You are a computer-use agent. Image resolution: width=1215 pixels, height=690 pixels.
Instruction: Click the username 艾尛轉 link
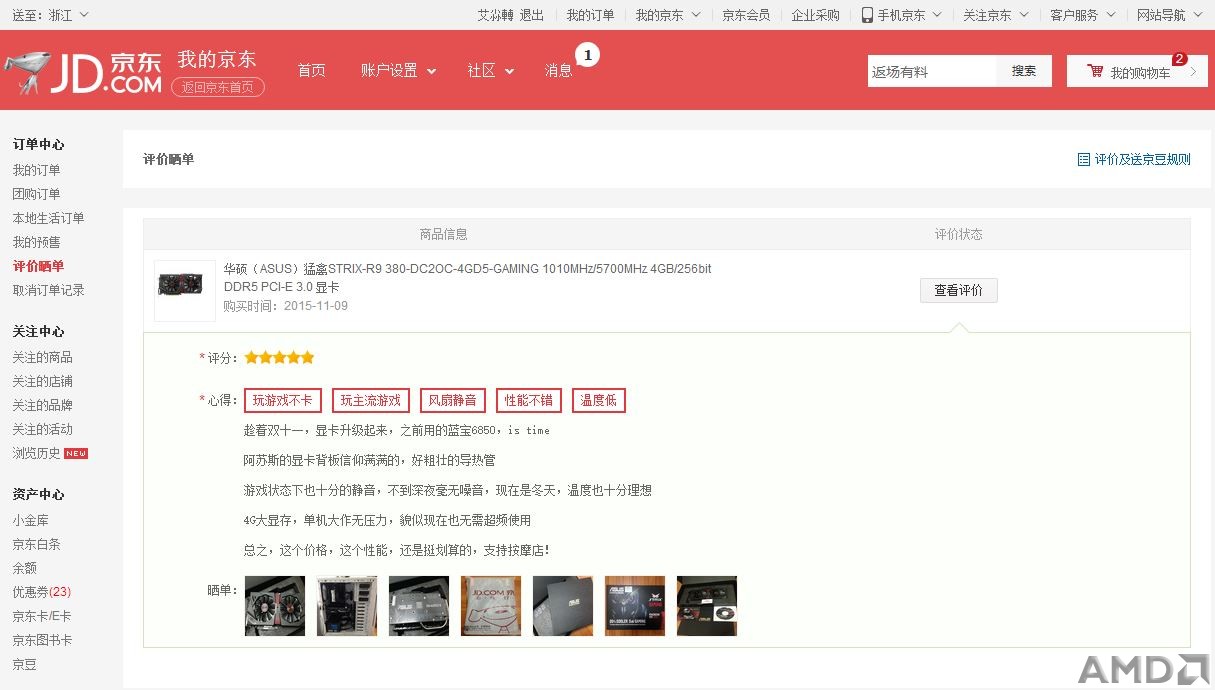[x=495, y=15]
